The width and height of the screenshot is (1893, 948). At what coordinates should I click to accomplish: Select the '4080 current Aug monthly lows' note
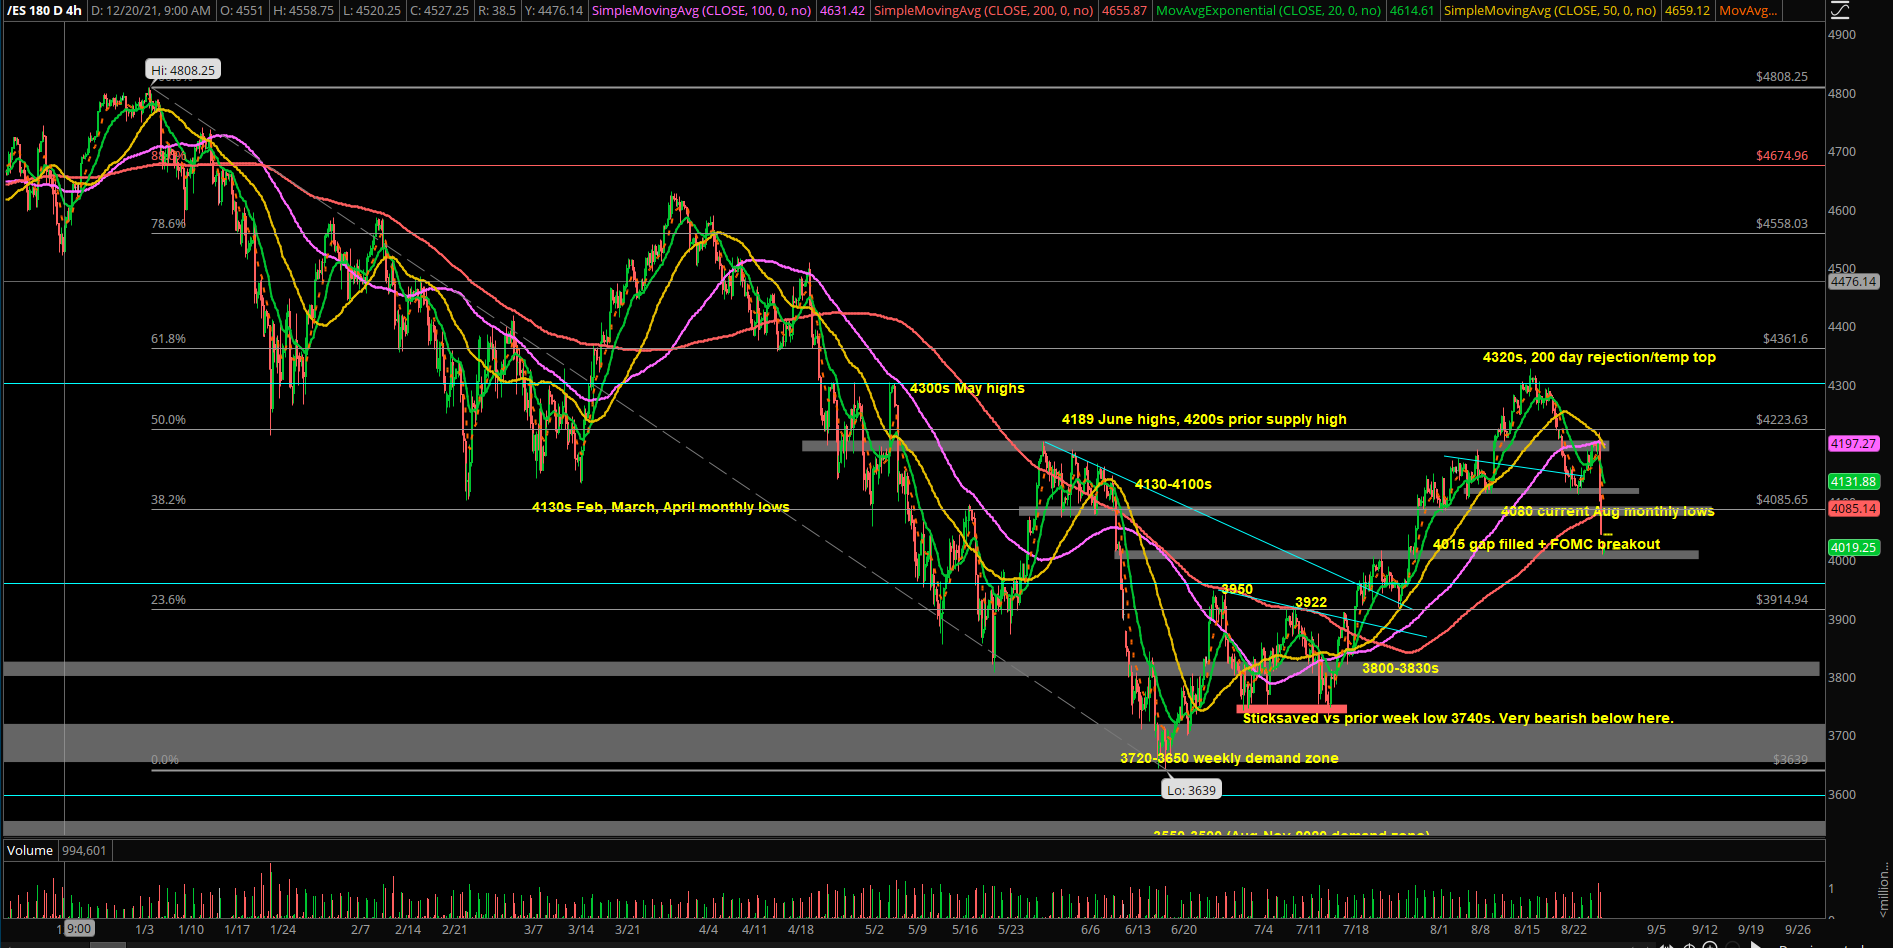1608,511
